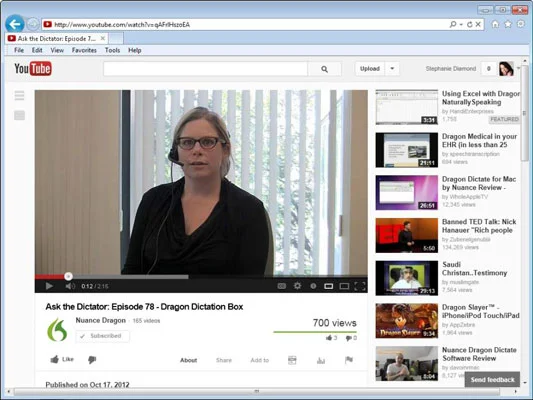Toggle the Subscribed button for Nuance Dragon
This screenshot has width=533, height=400.
(102, 336)
